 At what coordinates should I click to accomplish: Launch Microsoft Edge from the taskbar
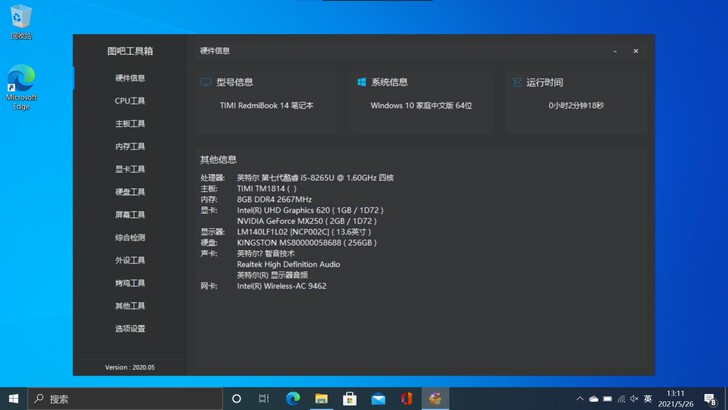tap(292, 398)
